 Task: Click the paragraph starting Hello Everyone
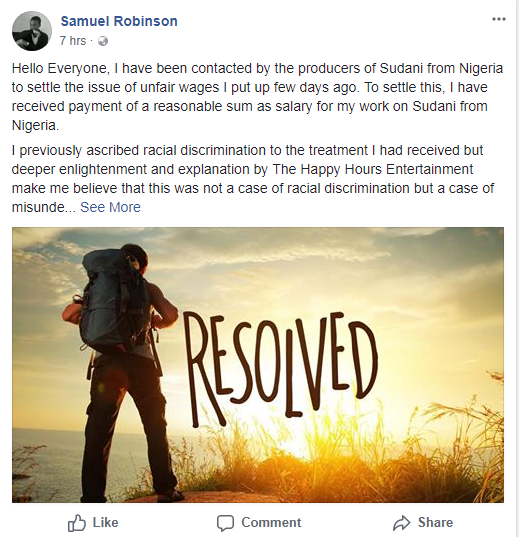pos(257,97)
